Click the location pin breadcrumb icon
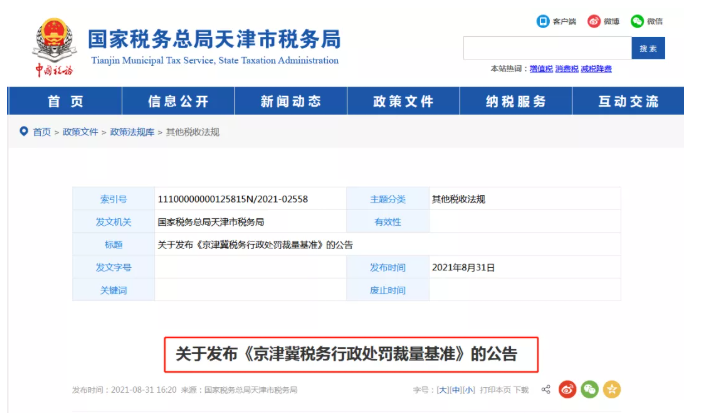 point(23,131)
